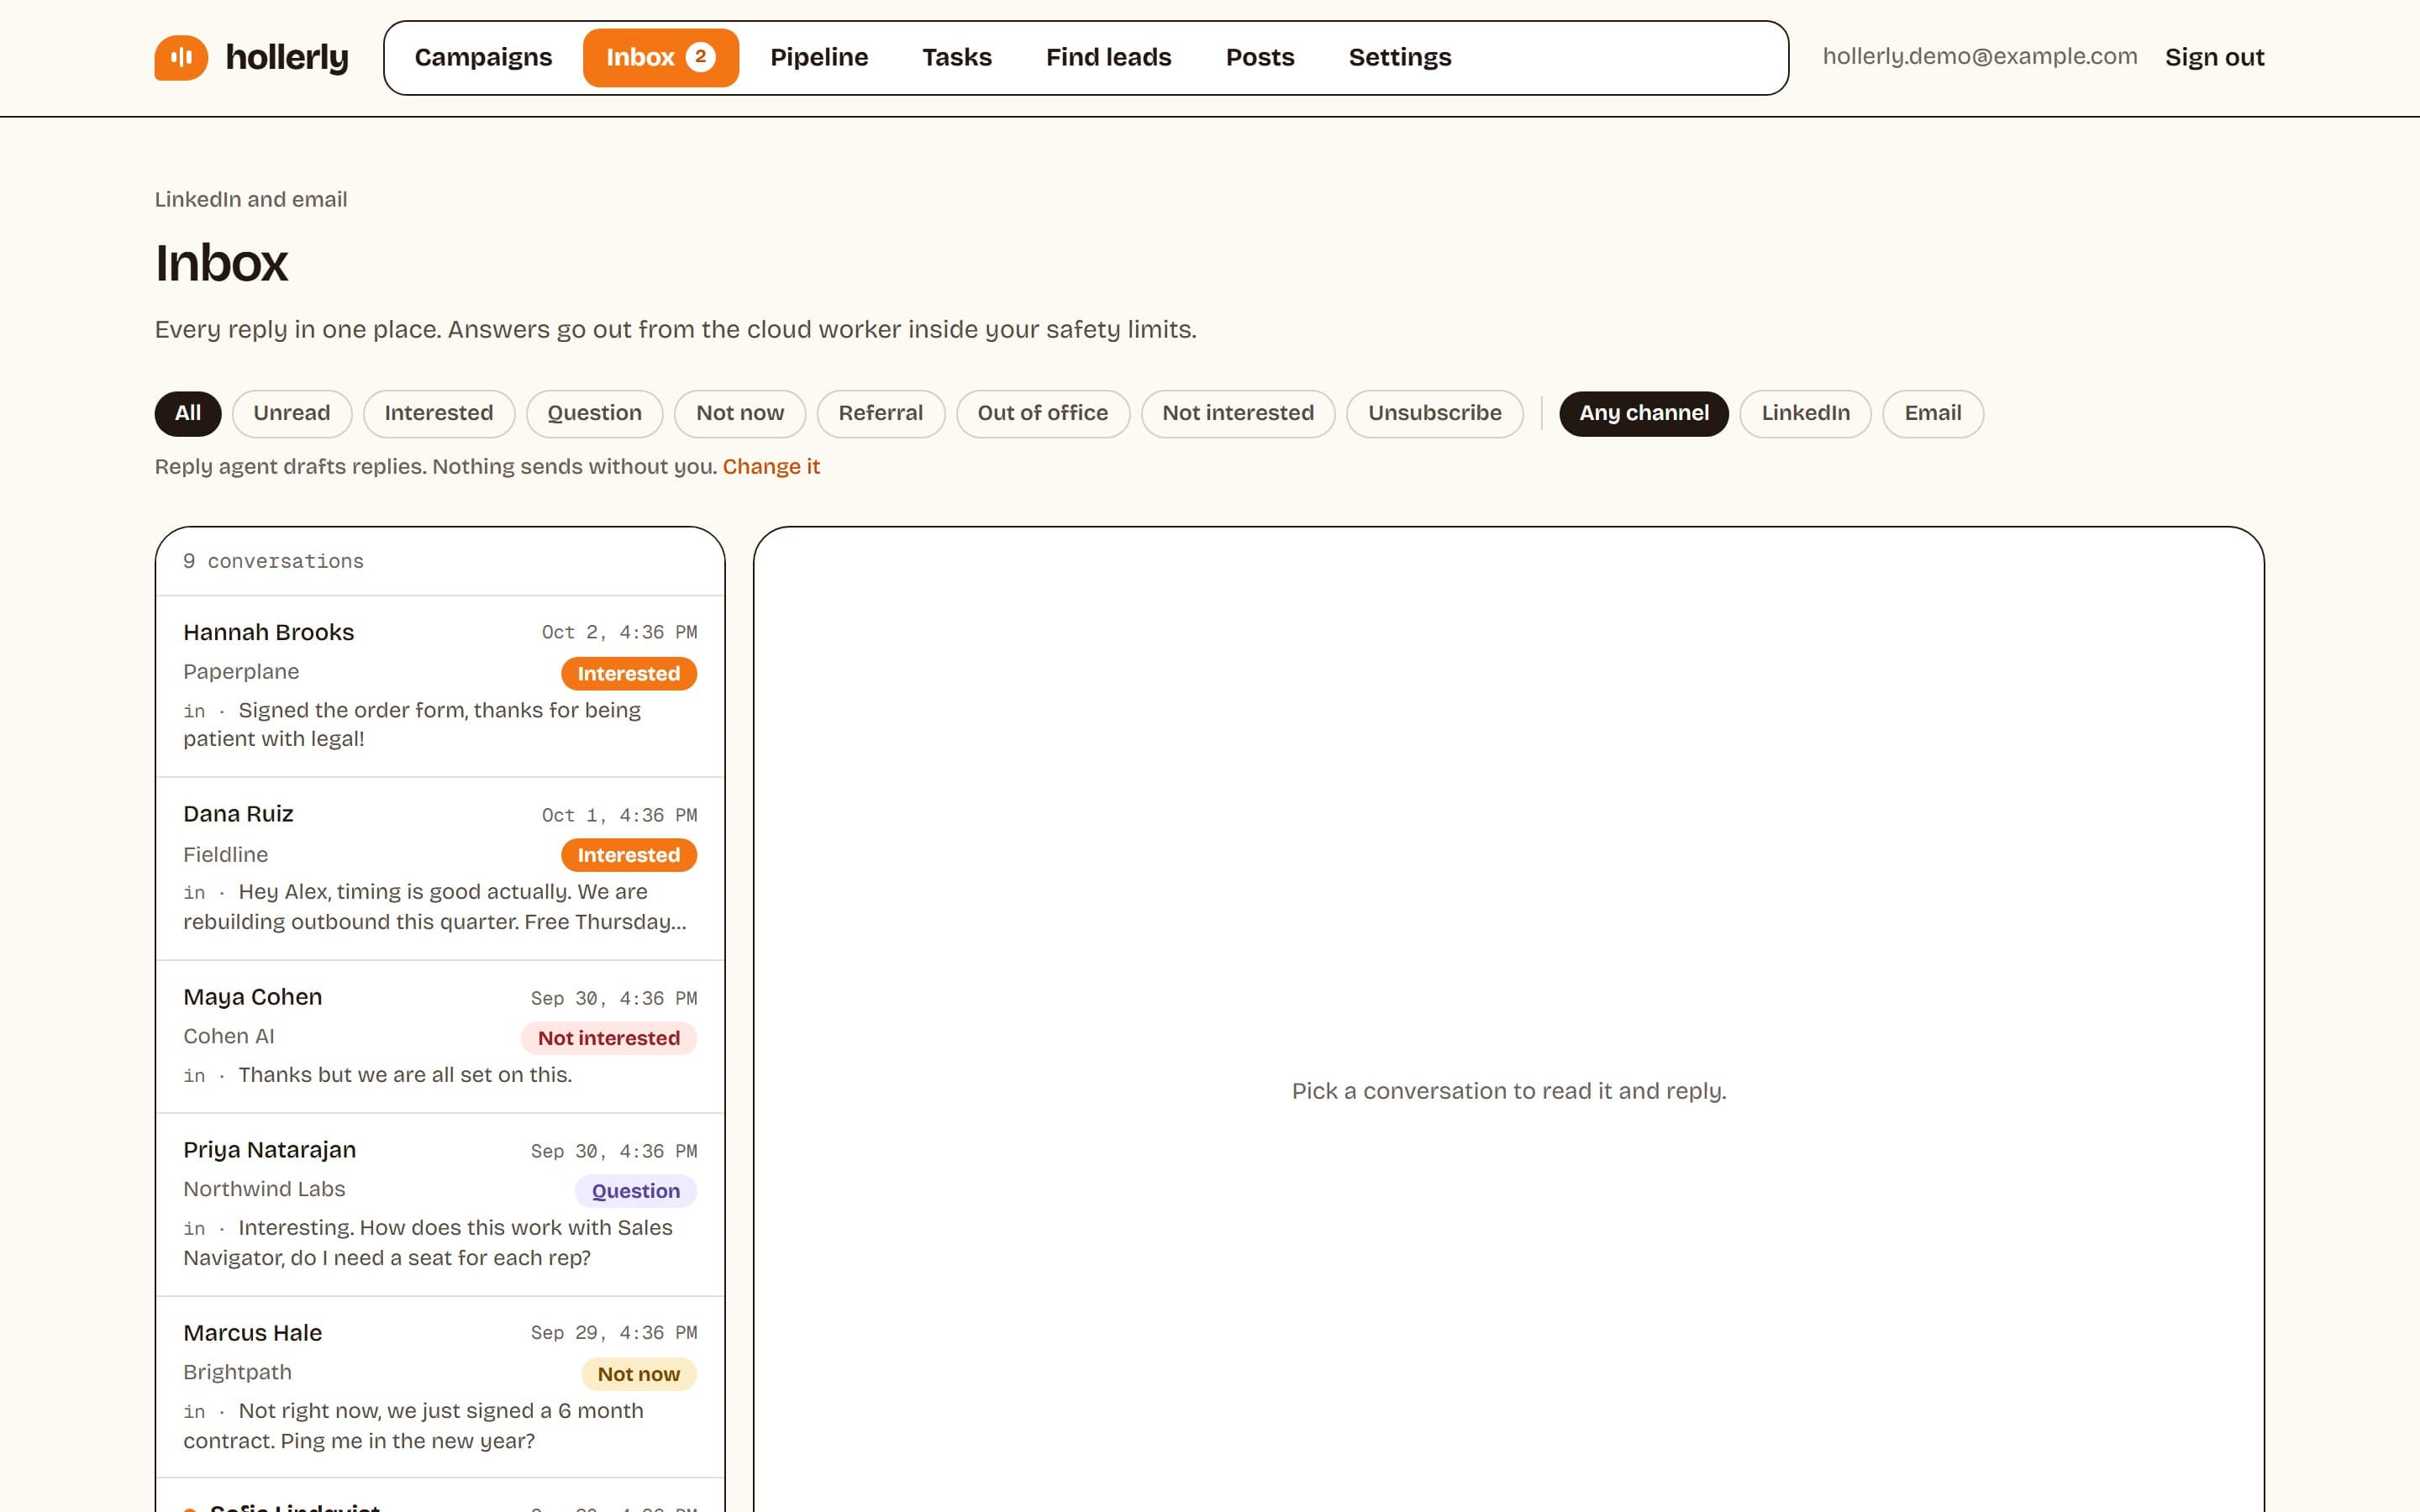The image size is (2420, 1512).
Task: Select the Not interested filter chip
Action: pyautogui.click(x=1237, y=413)
